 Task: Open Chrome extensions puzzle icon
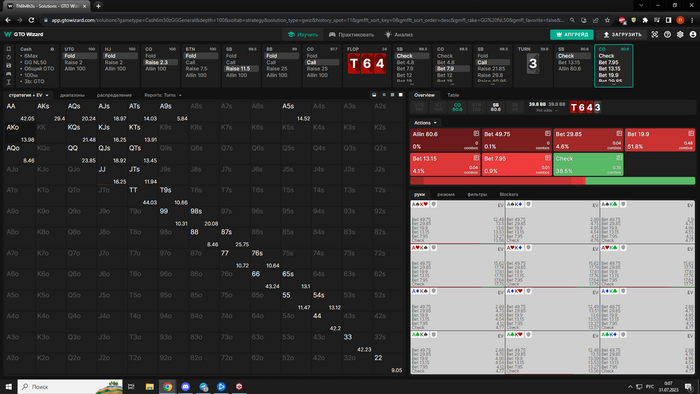(645, 20)
